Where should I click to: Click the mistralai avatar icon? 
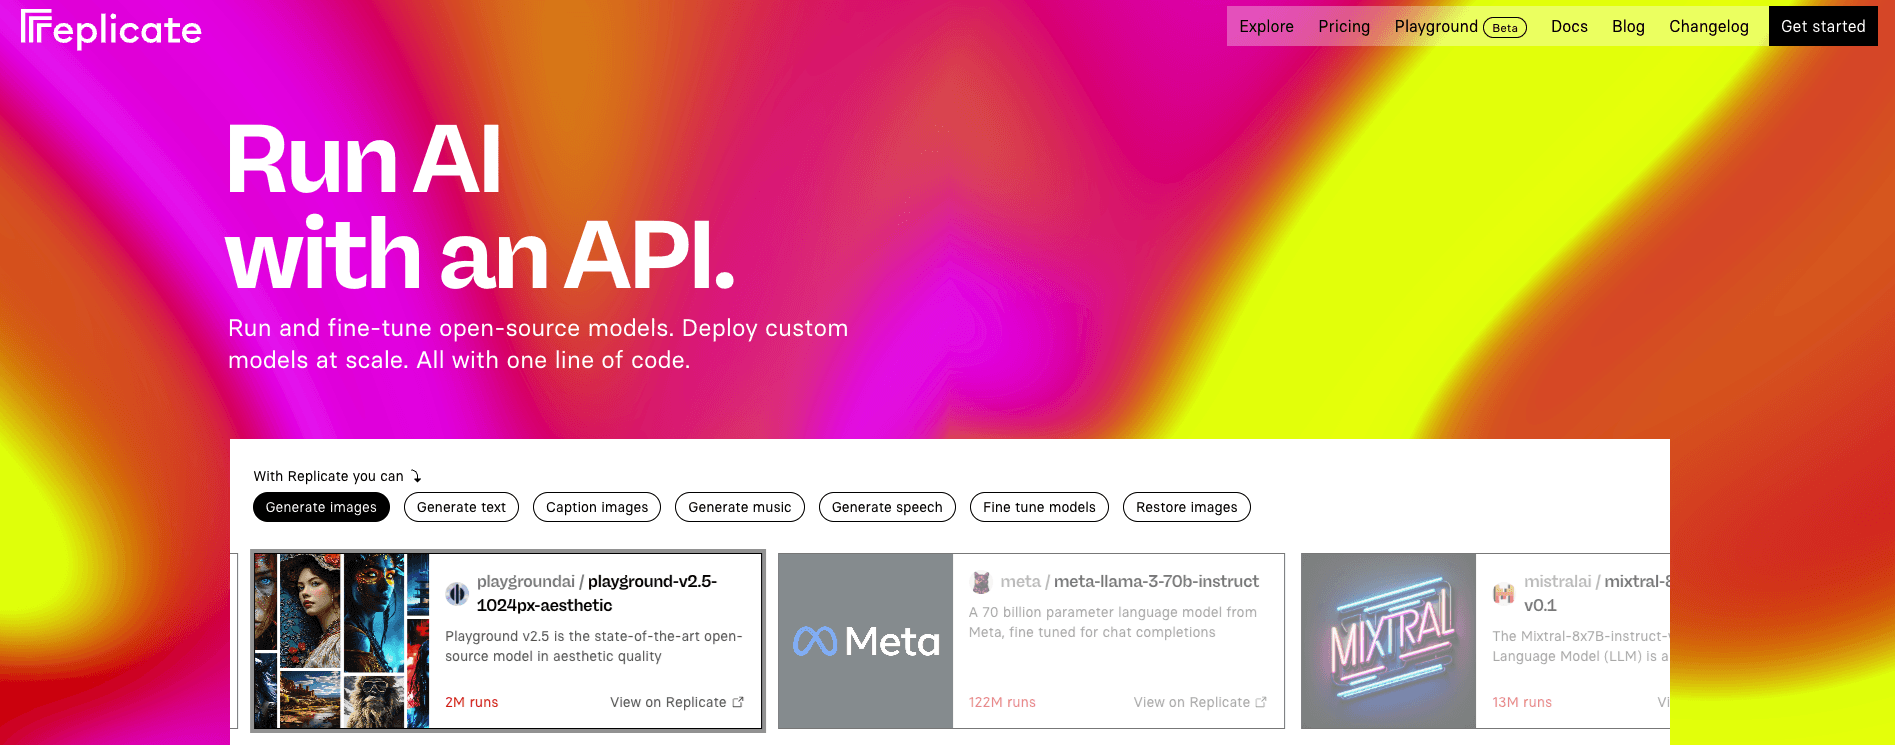coord(1503,594)
